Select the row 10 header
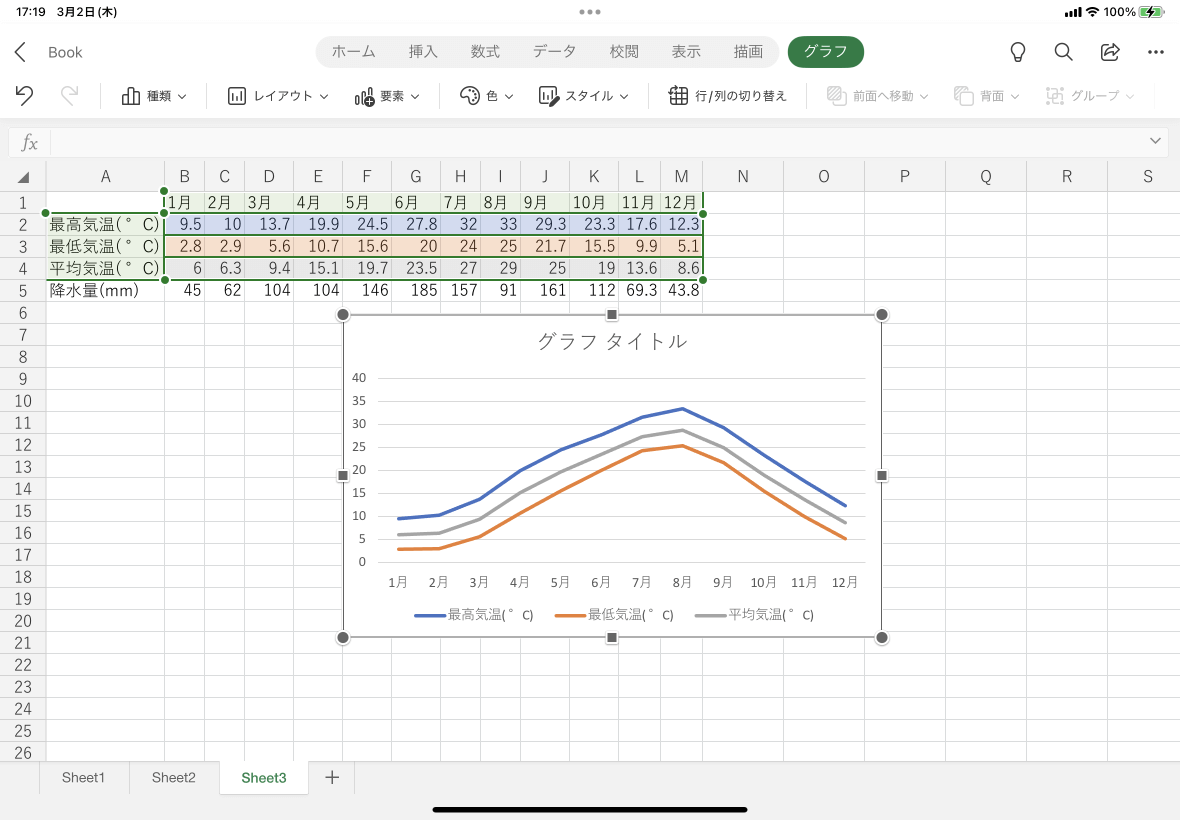The height and width of the screenshot is (820, 1180). (x=23, y=401)
